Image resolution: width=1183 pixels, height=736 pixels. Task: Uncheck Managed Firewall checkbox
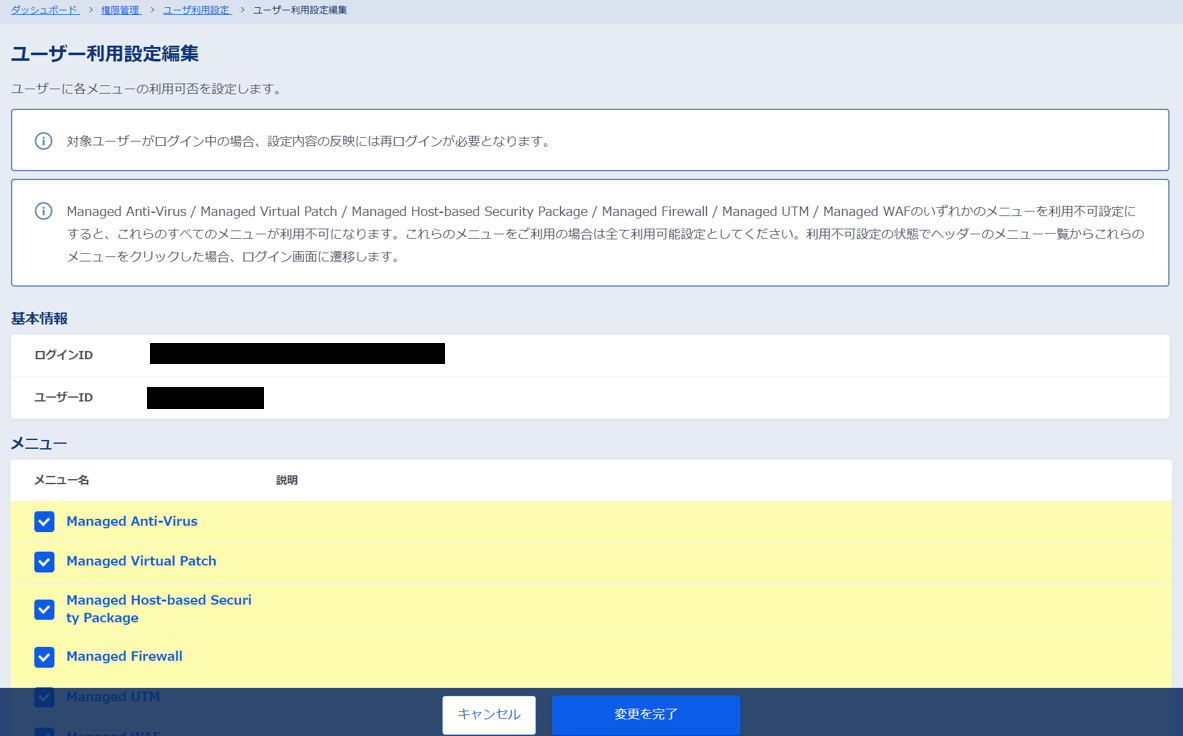click(x=45, y=657)
